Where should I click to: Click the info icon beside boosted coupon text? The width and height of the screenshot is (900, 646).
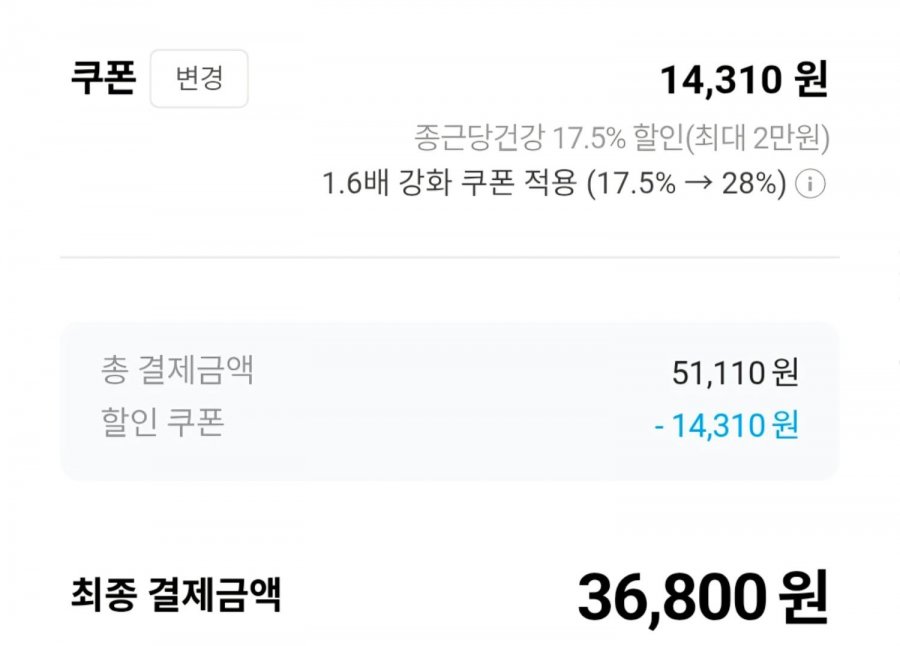point(813,185)
